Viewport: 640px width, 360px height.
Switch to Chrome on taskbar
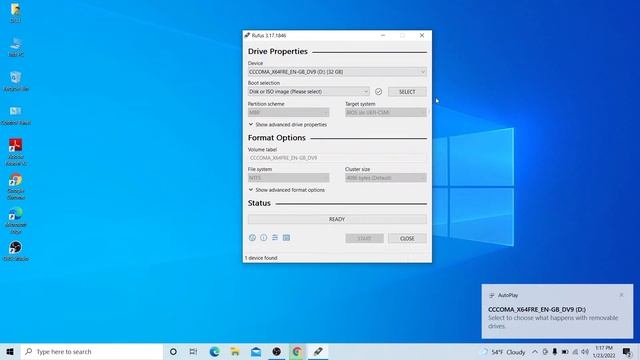[x=297, y=351]
